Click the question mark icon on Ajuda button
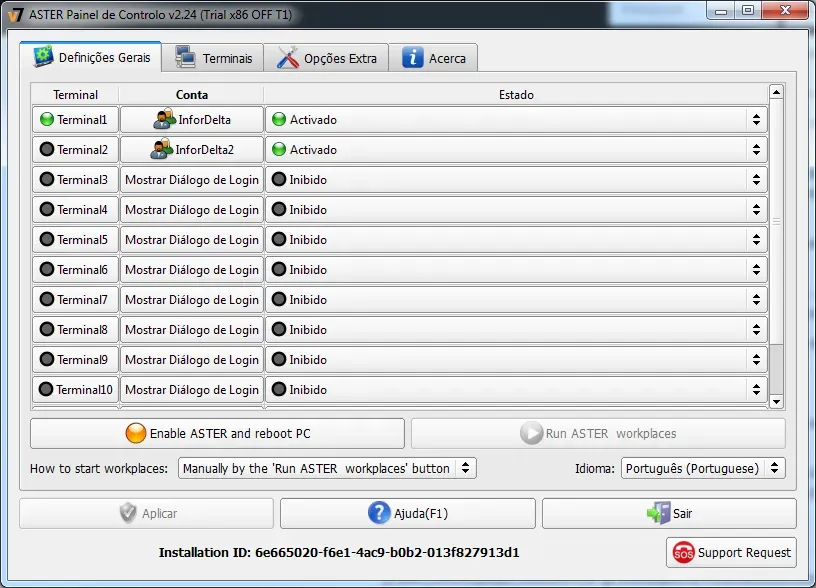 coord(378,513)
